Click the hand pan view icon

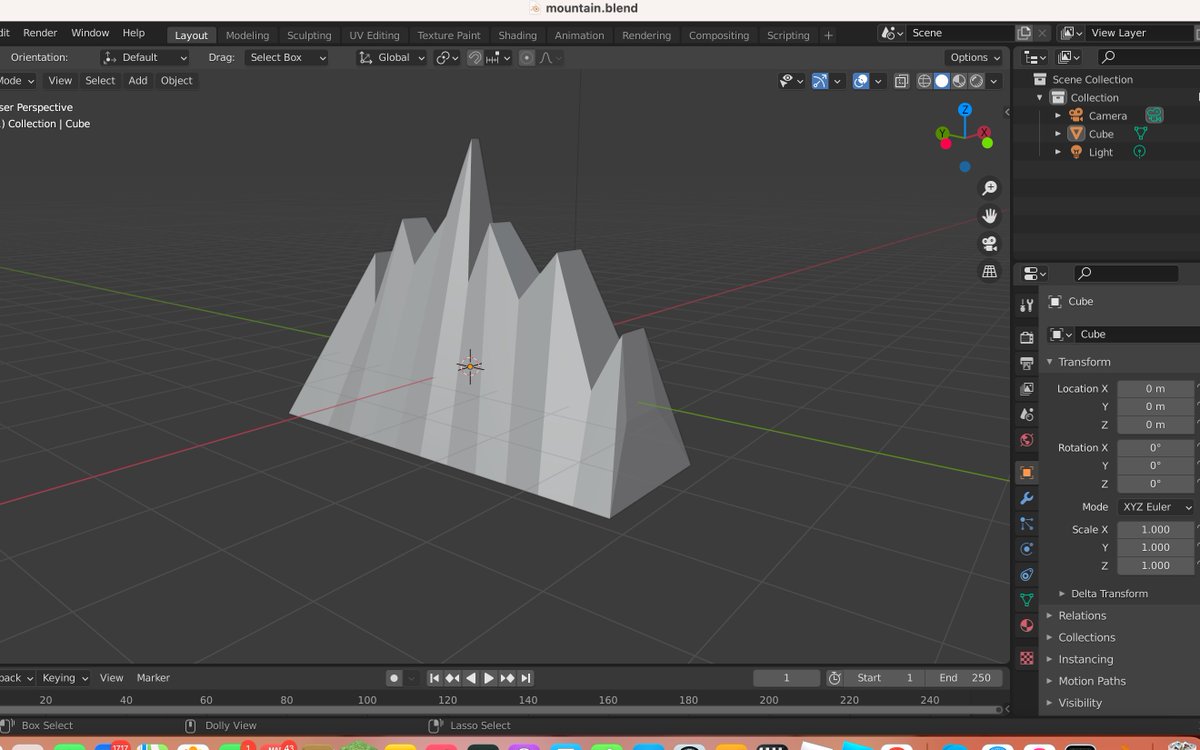click(989, 216)
